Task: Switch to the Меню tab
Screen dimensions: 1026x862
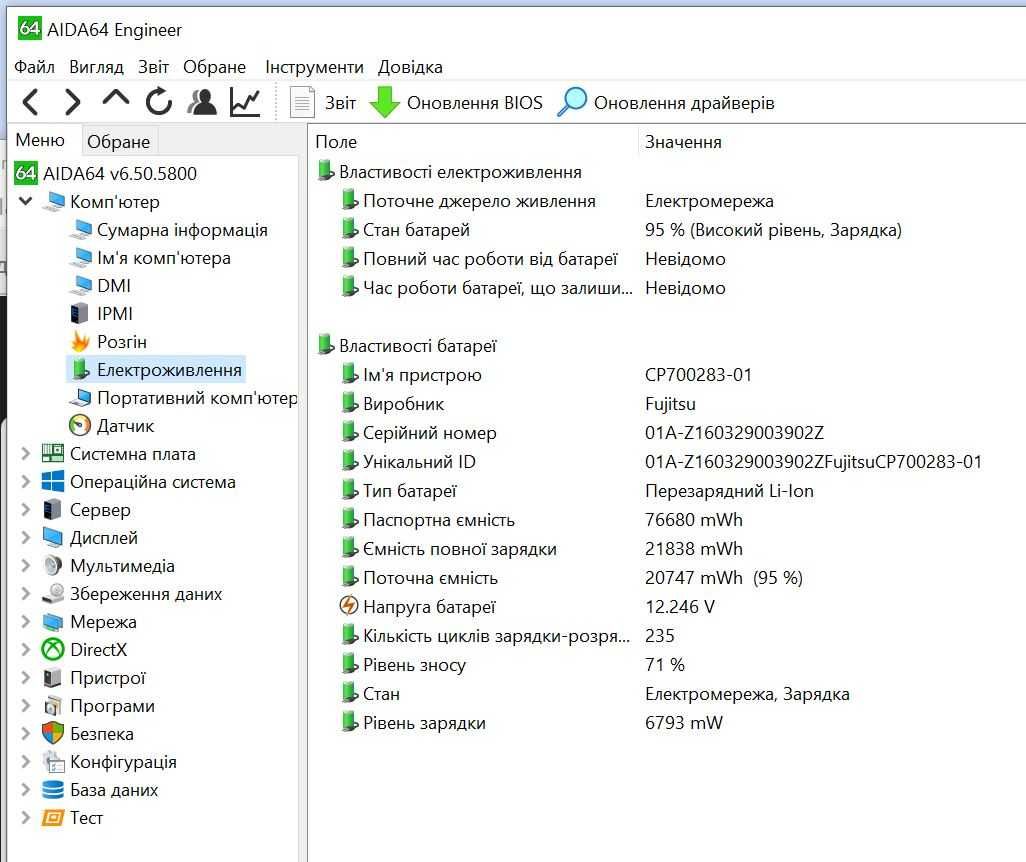Action: click(40, 140)
